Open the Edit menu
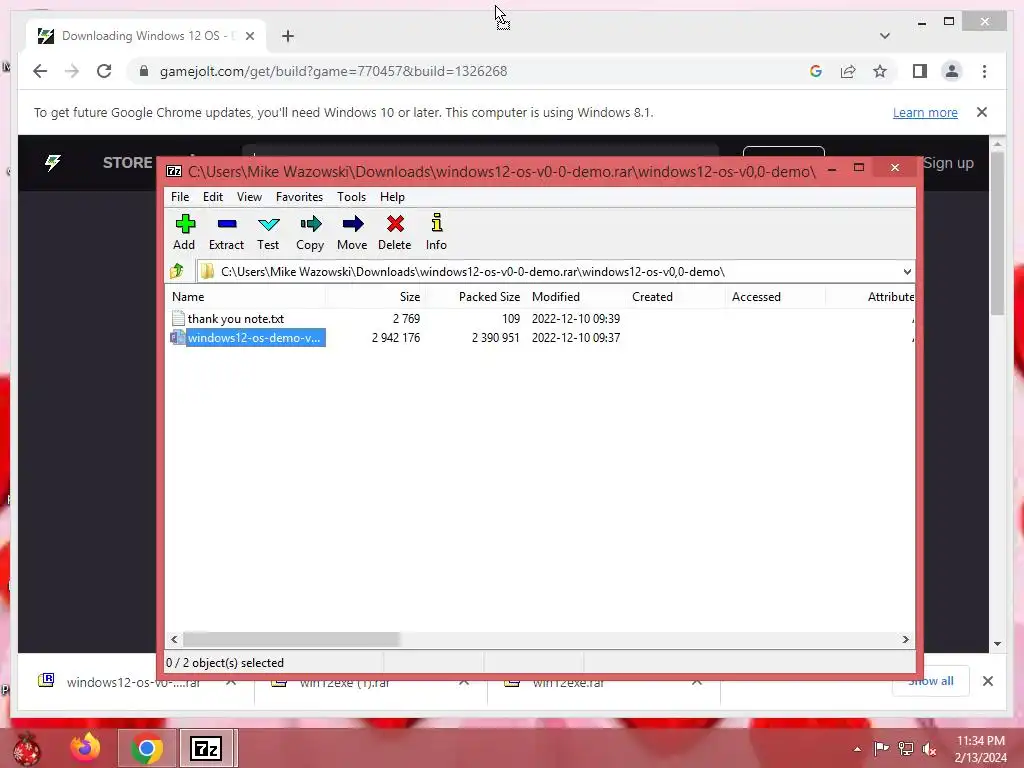The image size is (1024, 768). point(213,197)
